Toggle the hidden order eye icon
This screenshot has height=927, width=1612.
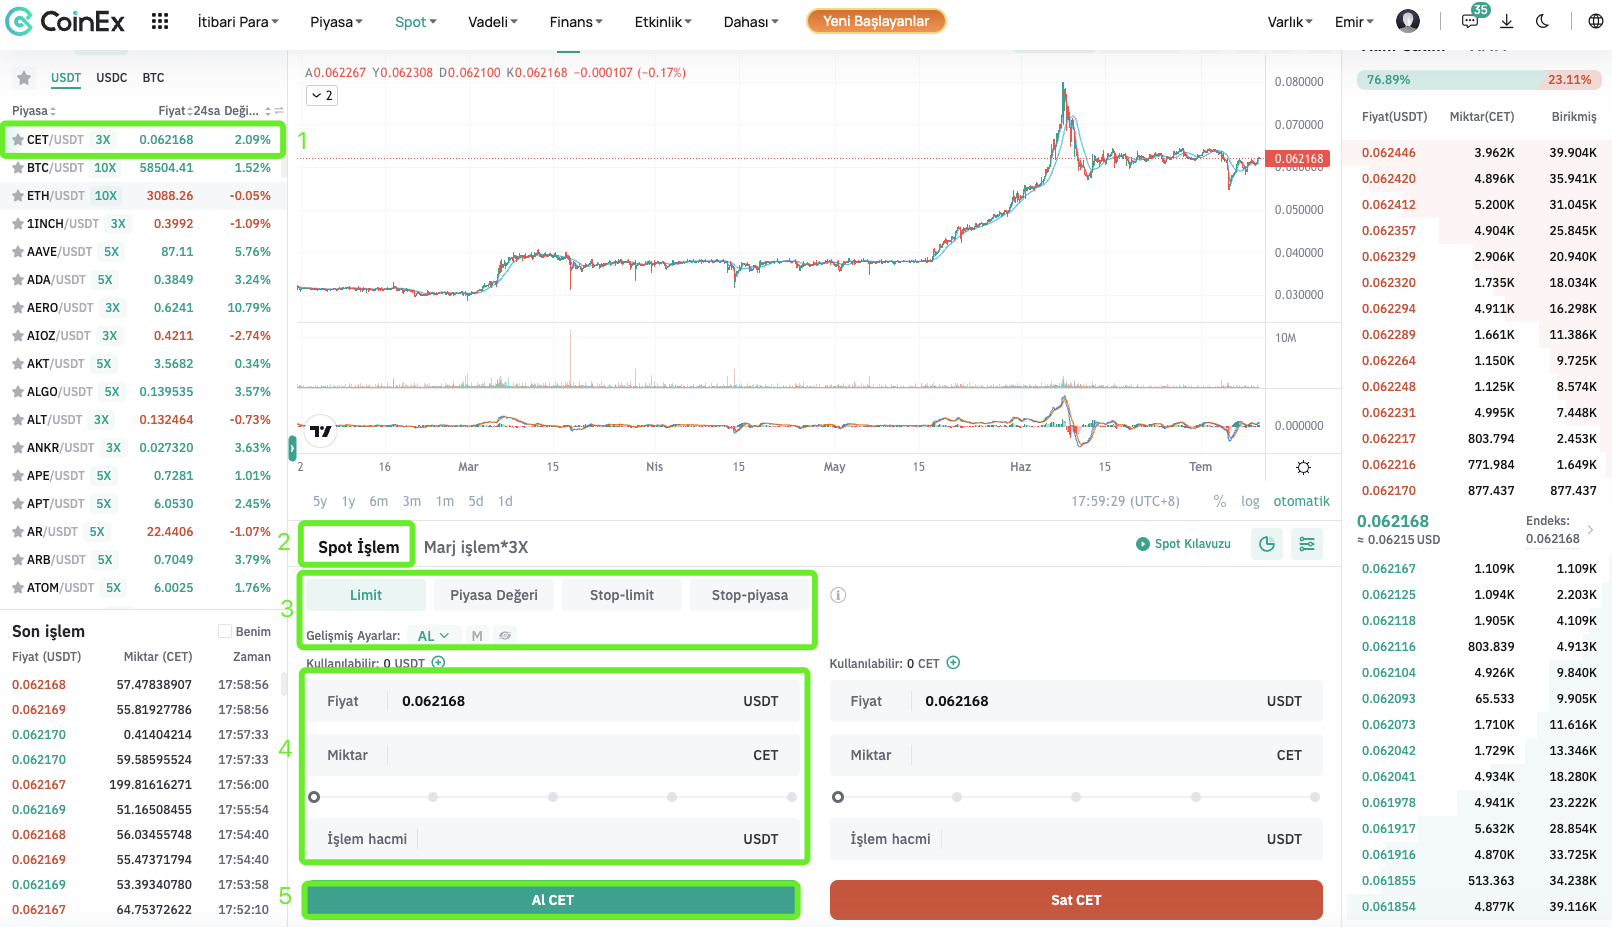505,636
